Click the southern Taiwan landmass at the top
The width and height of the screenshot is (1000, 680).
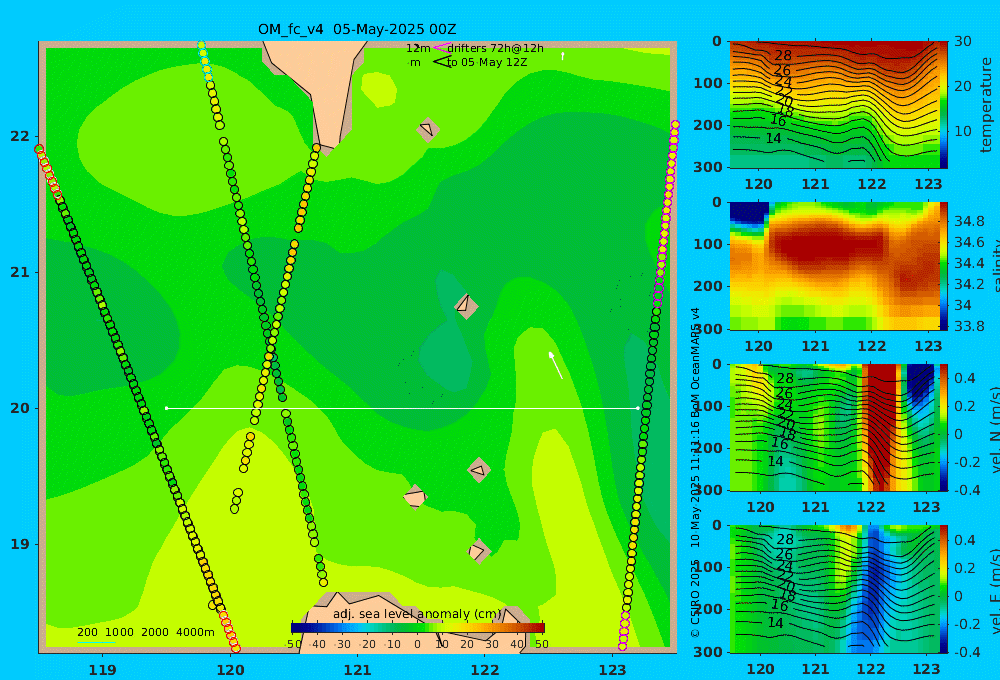point(326,89)
